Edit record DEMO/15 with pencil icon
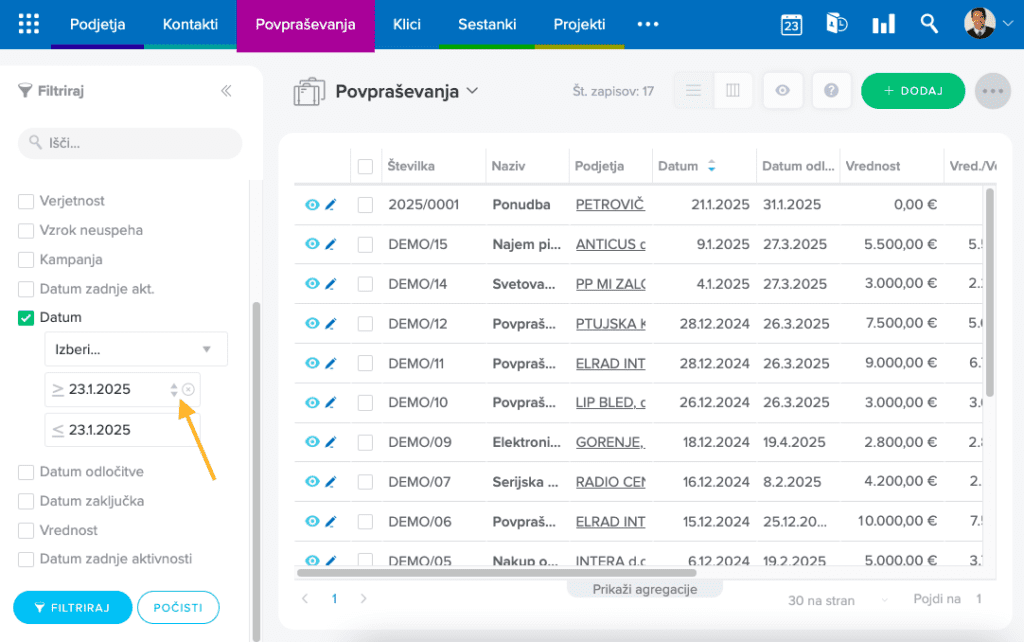 point(331,244)
